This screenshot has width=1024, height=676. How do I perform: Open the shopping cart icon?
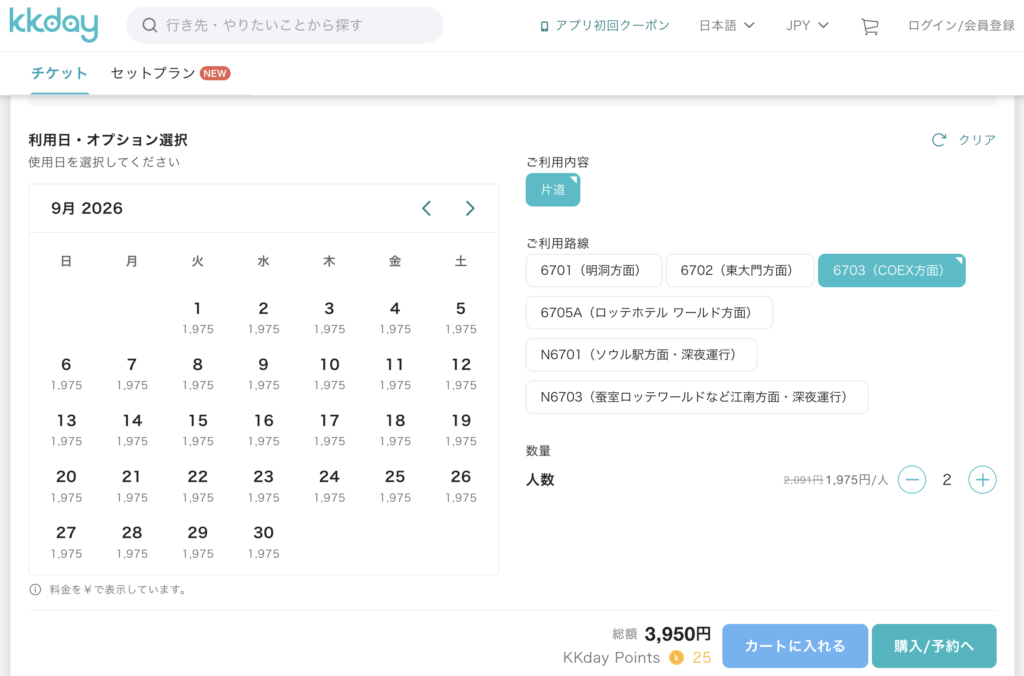pos(869,26)
